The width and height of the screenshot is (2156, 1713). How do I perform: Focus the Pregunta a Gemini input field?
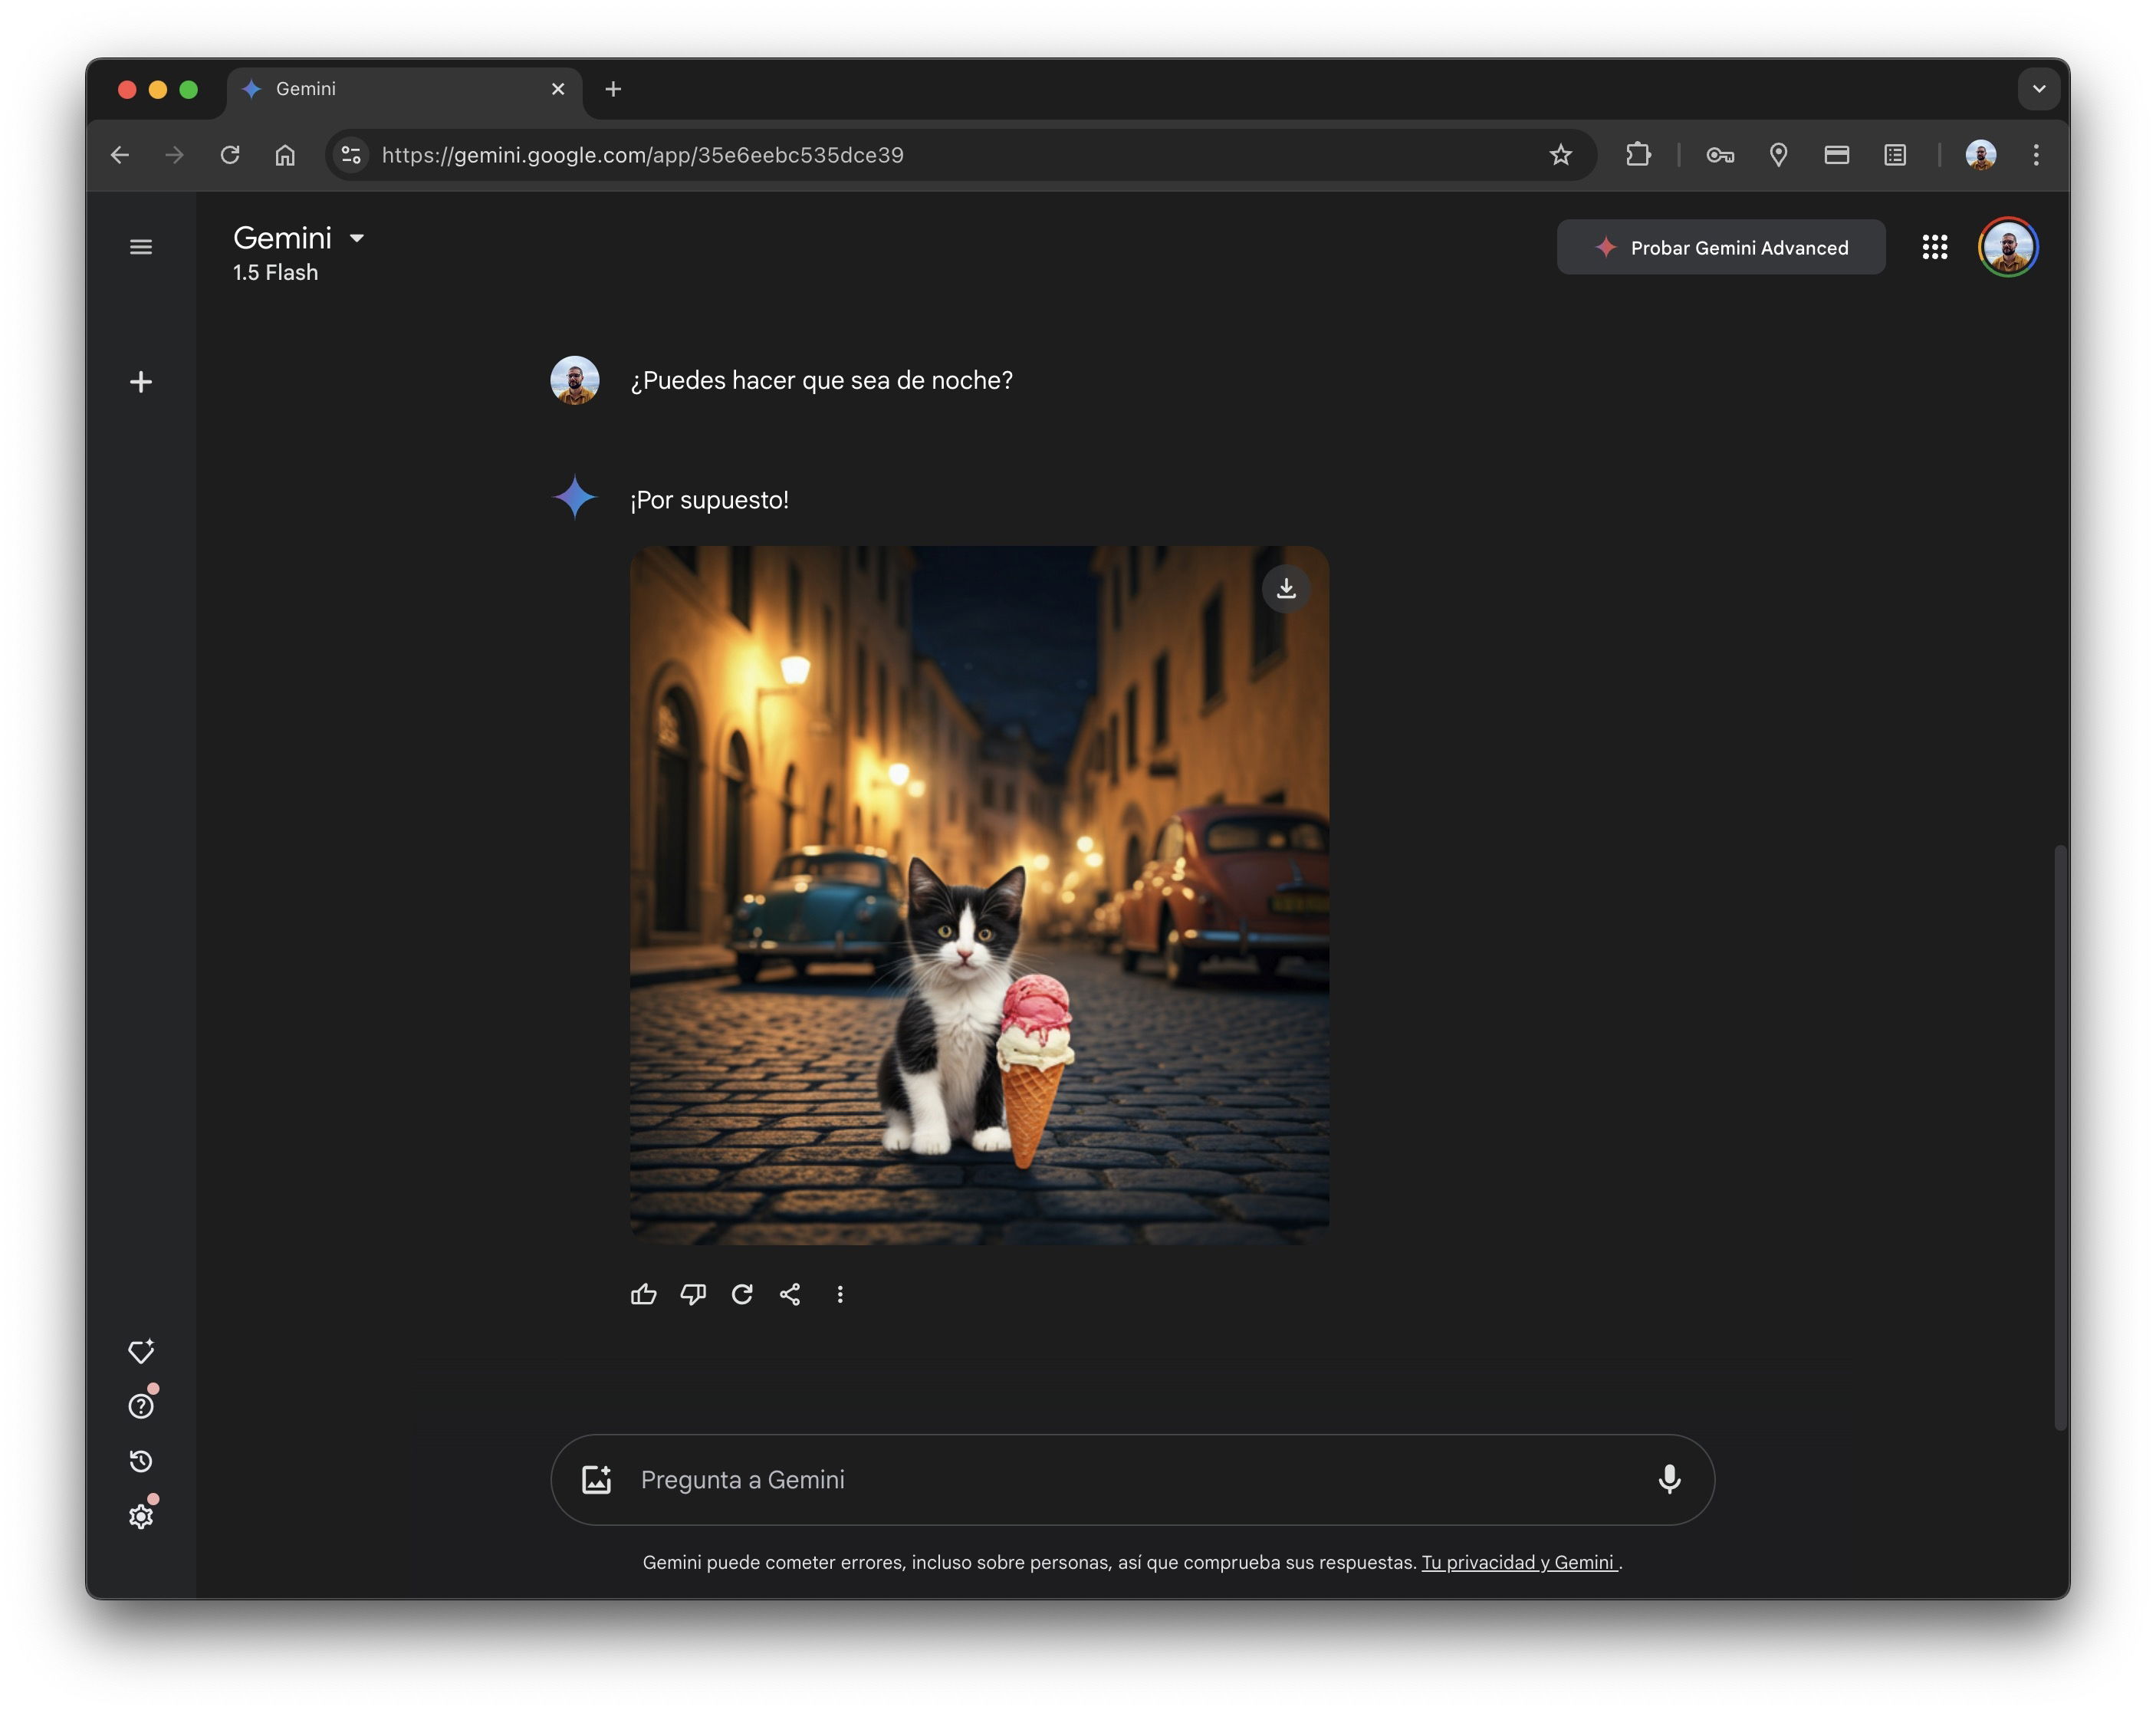point(1133,1479)
